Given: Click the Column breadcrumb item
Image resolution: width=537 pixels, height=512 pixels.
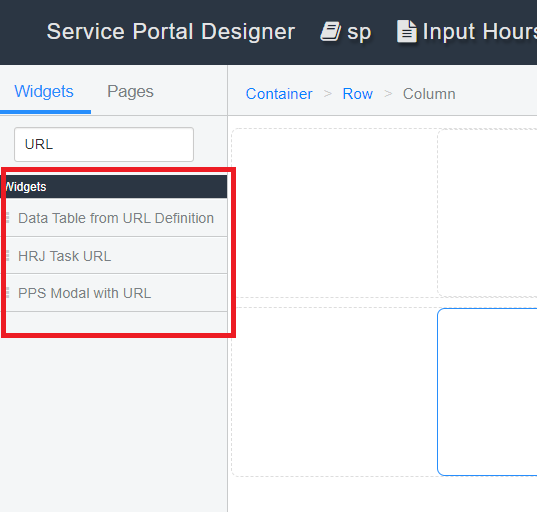Looking at the screenshot, I should (429, 94).
